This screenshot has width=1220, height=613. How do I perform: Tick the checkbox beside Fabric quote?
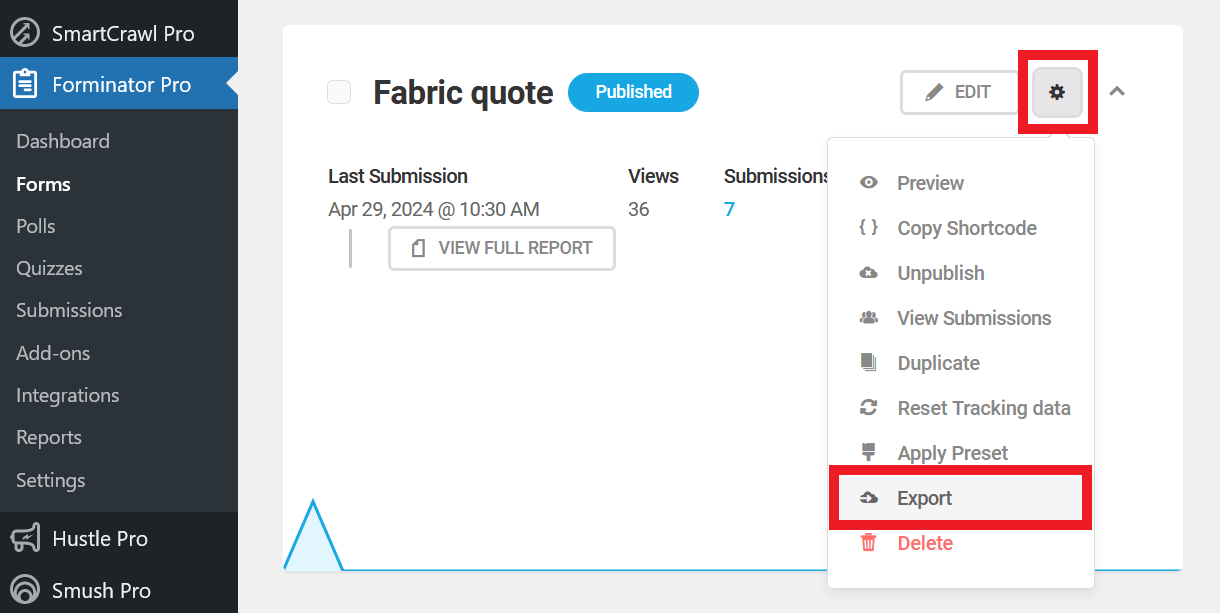pyautogui.click(x=340, y=92)
